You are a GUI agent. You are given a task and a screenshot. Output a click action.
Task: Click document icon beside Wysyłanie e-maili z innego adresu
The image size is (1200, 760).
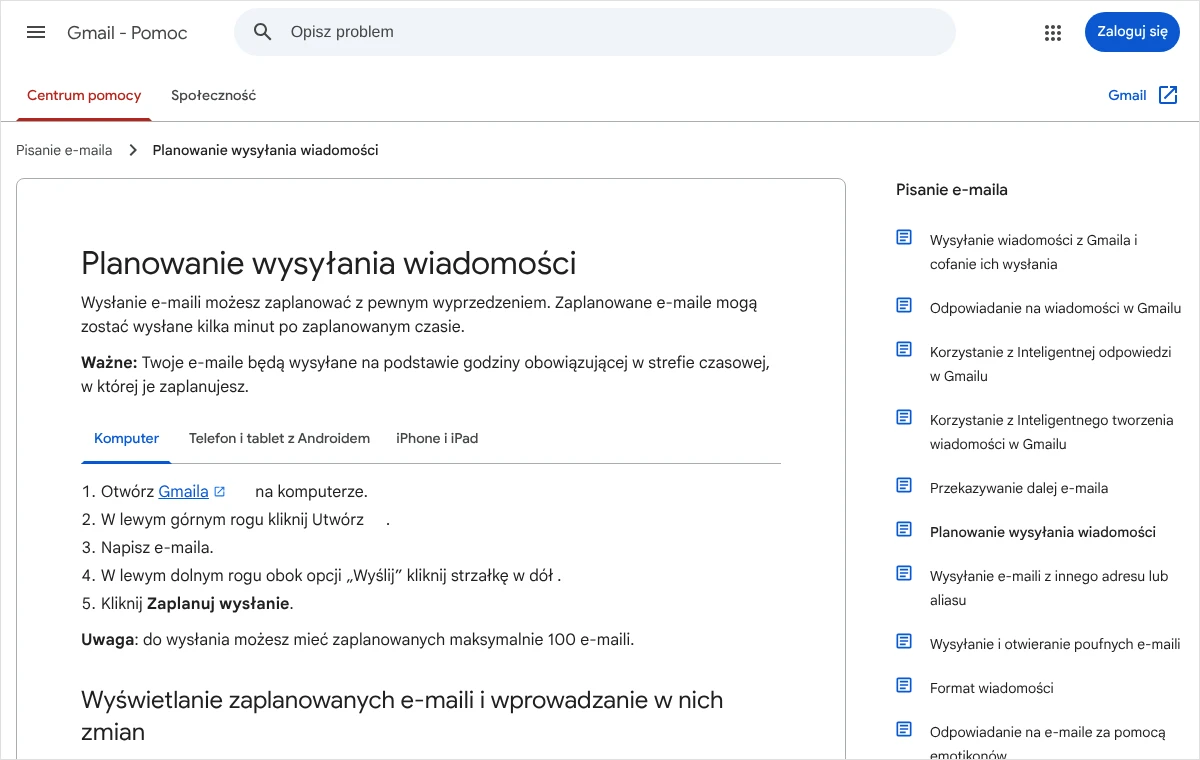click(904, 573)
